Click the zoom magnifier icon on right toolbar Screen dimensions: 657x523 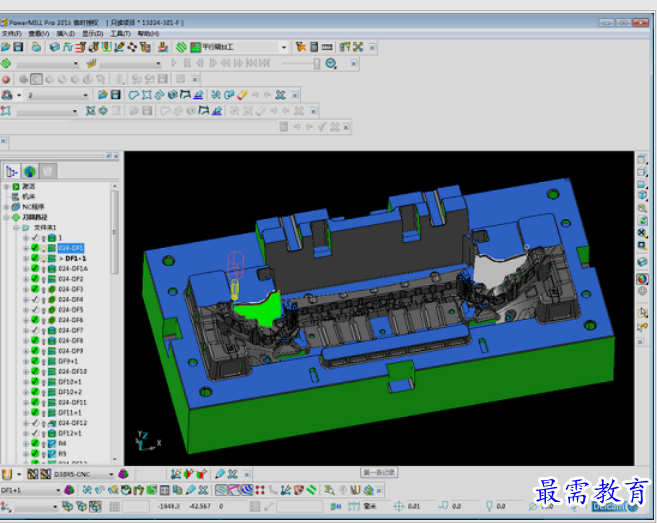[642, 208]
